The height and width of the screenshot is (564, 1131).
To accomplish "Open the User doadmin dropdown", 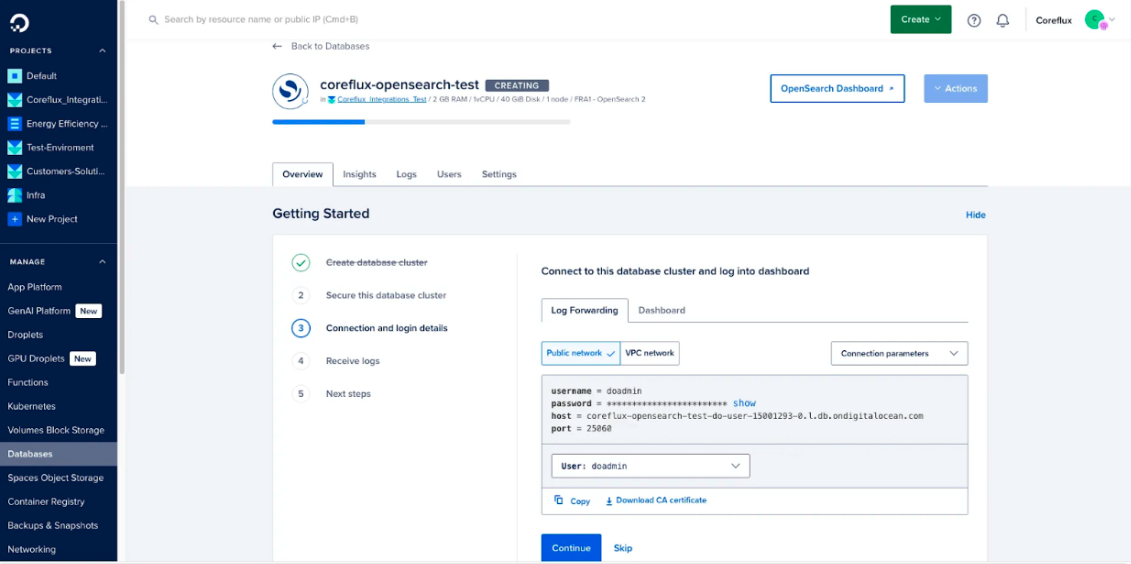I will 650,466.
